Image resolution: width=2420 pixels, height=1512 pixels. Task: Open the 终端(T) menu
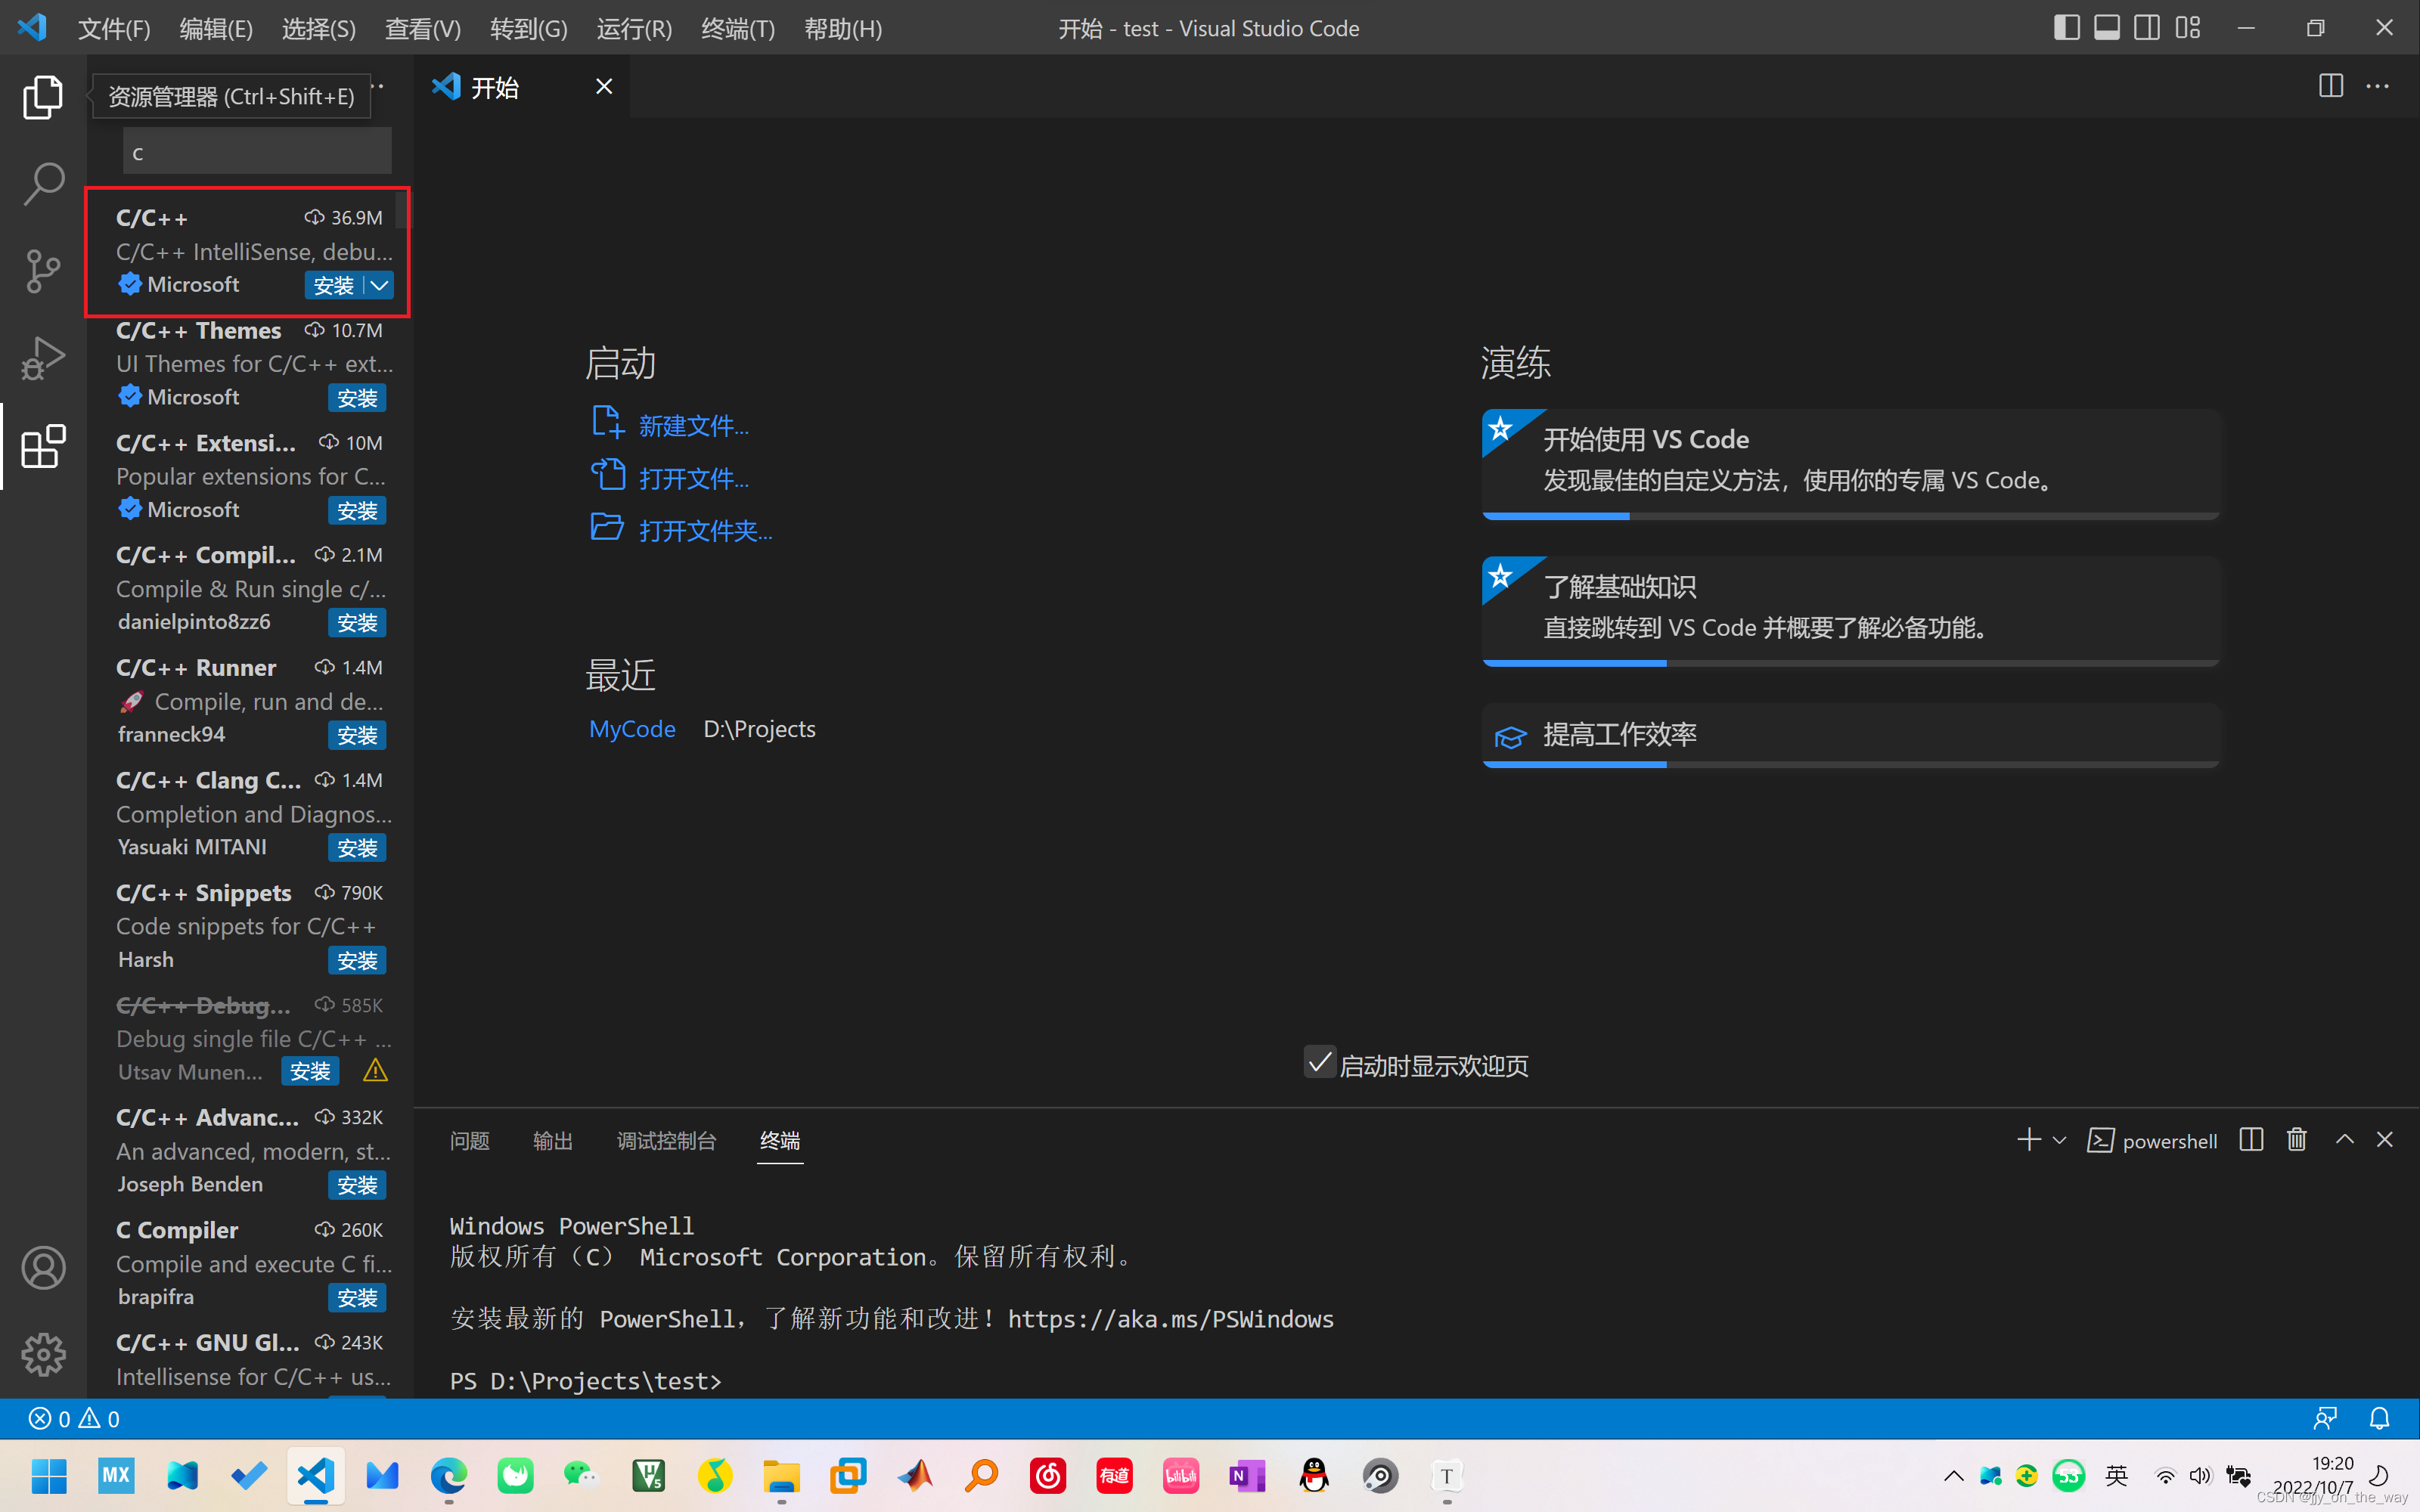click(x=737, y=28)
